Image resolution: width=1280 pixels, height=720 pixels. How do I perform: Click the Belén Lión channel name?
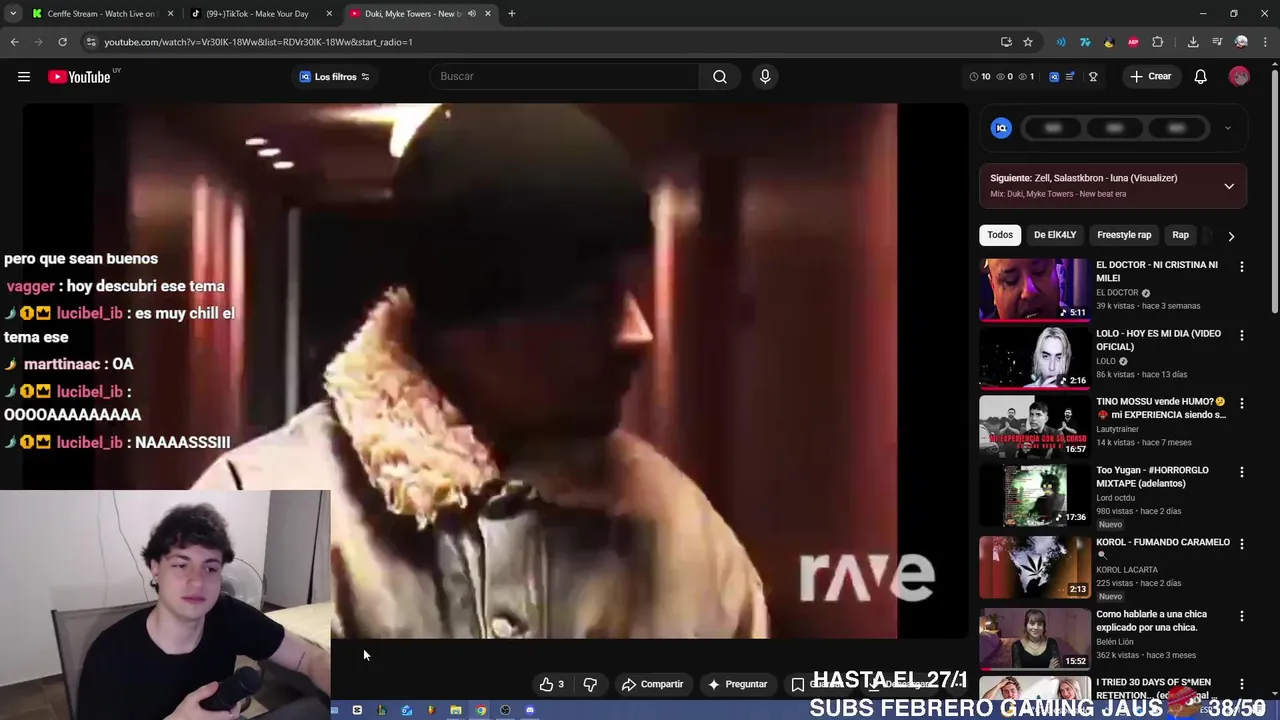click(x=1118, y=642)
